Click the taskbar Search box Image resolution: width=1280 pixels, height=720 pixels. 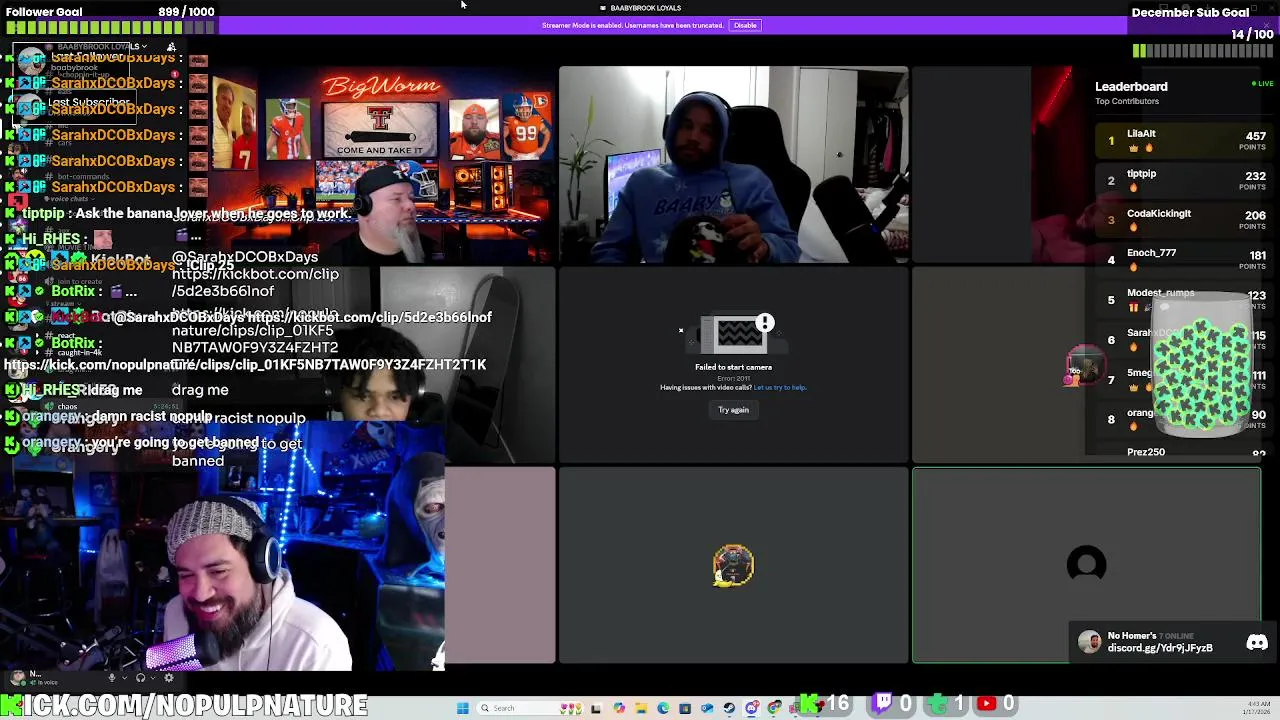pyautogui.click(x=530, y=708)
